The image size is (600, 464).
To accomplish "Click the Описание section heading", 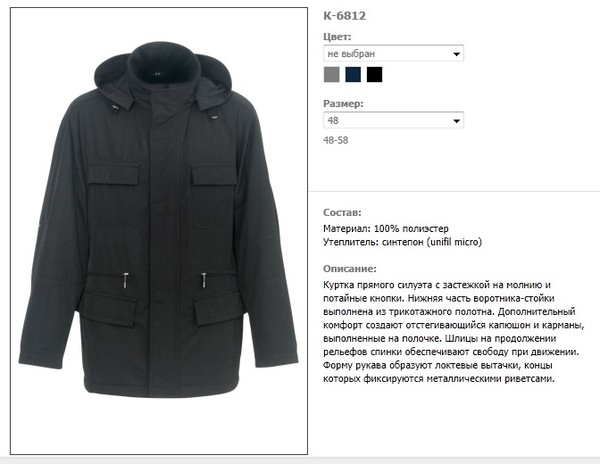I will tap(350, 269).
